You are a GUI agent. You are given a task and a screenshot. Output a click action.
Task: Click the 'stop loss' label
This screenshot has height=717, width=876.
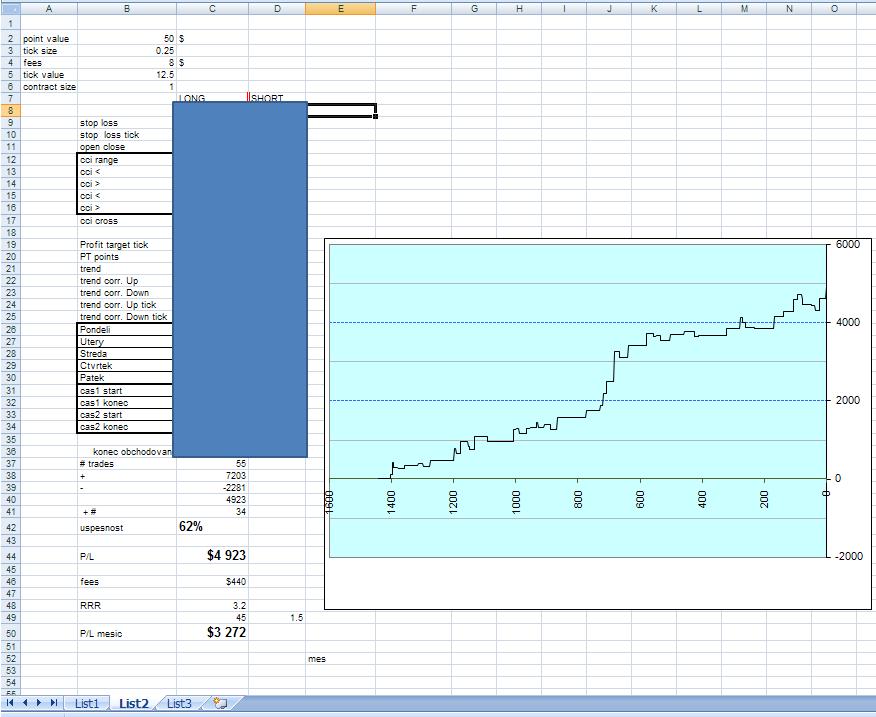pyautogui.click(x=99, y=123)
